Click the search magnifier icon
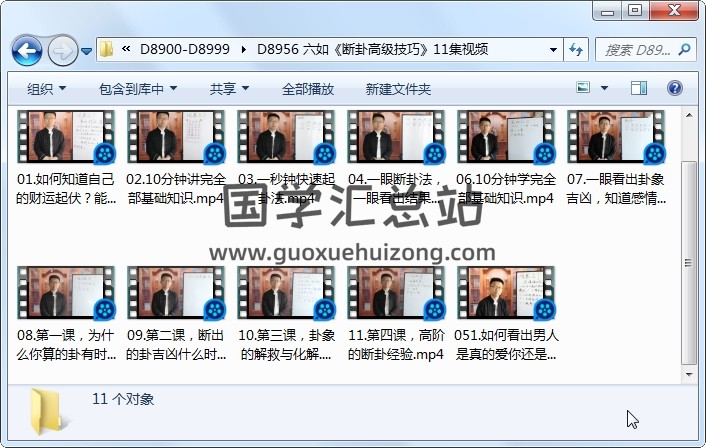 (684, 49)
